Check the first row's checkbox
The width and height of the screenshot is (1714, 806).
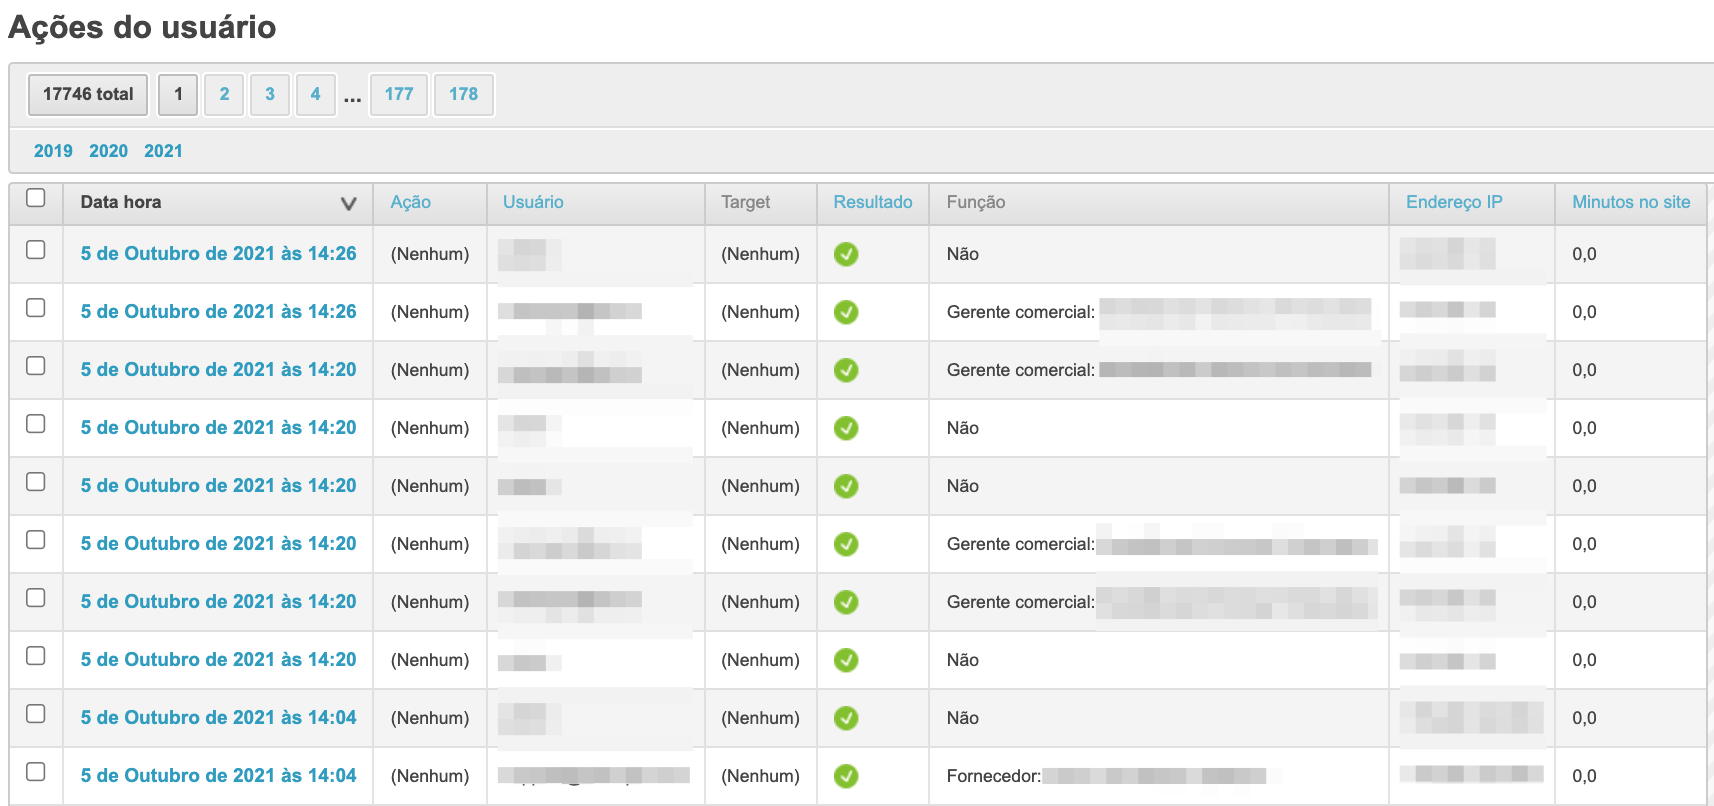point(36,250)
